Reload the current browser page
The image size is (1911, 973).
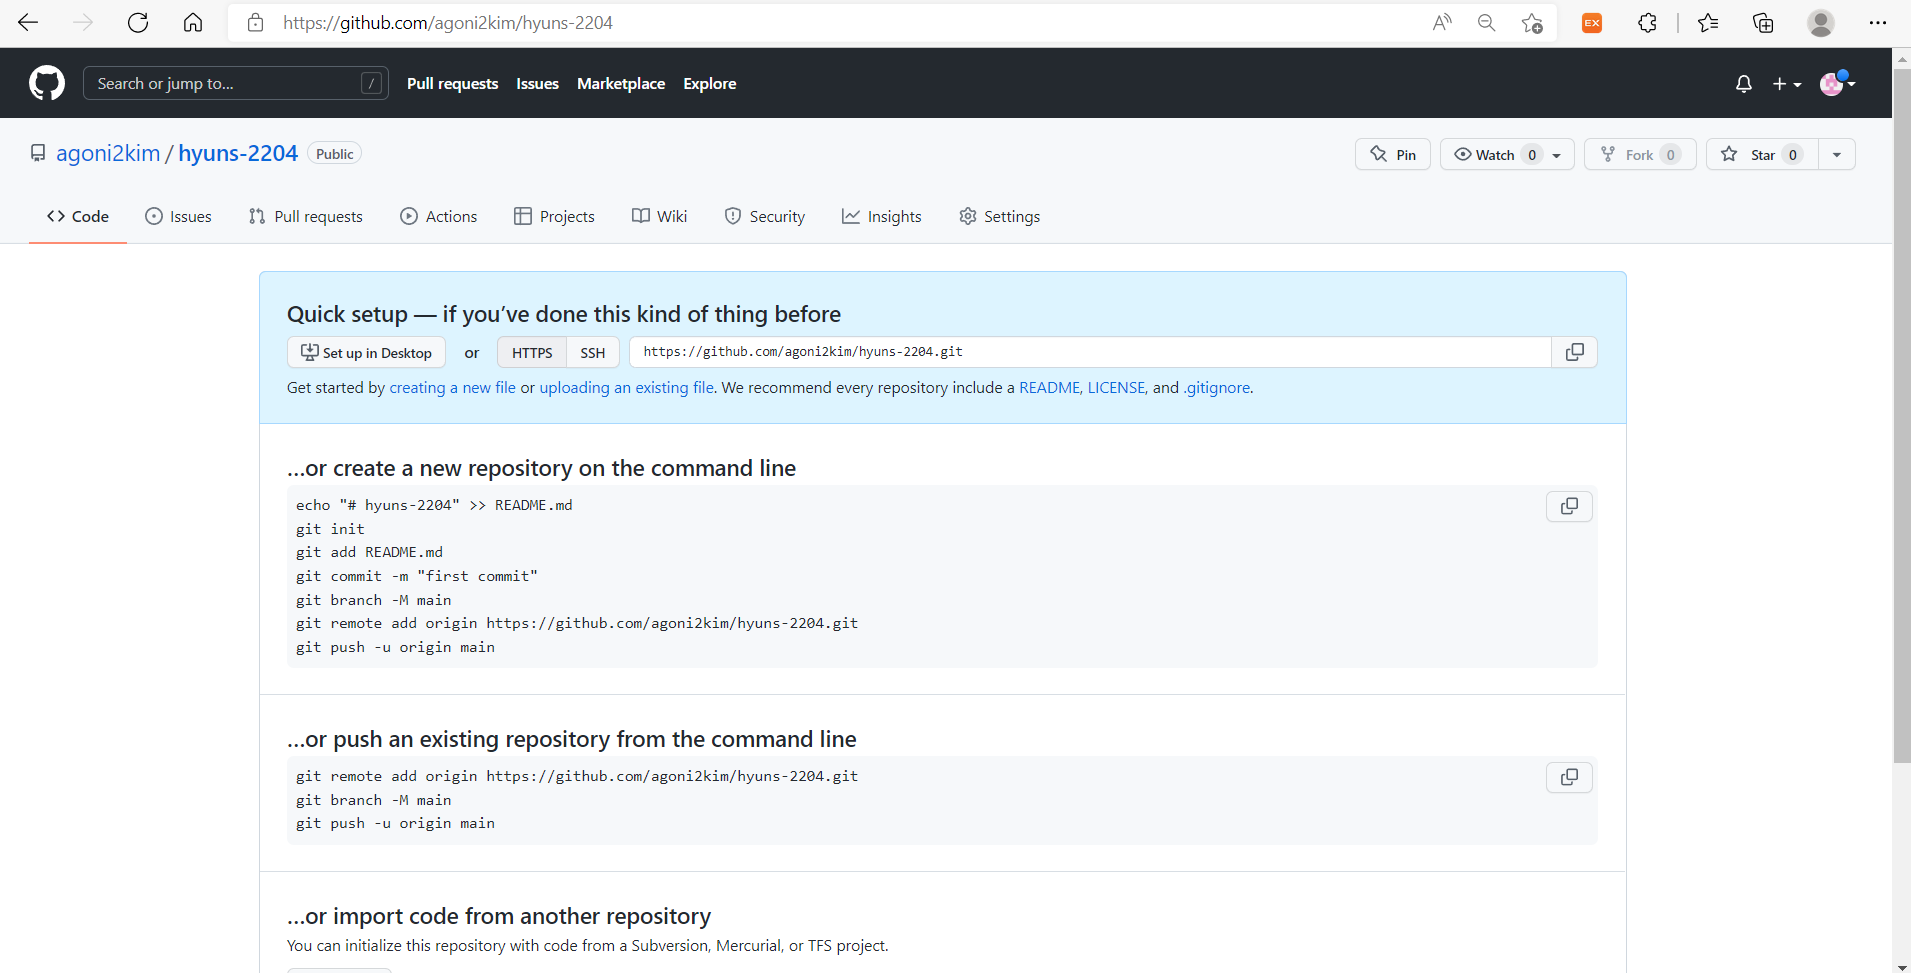(x=138, y=22)
